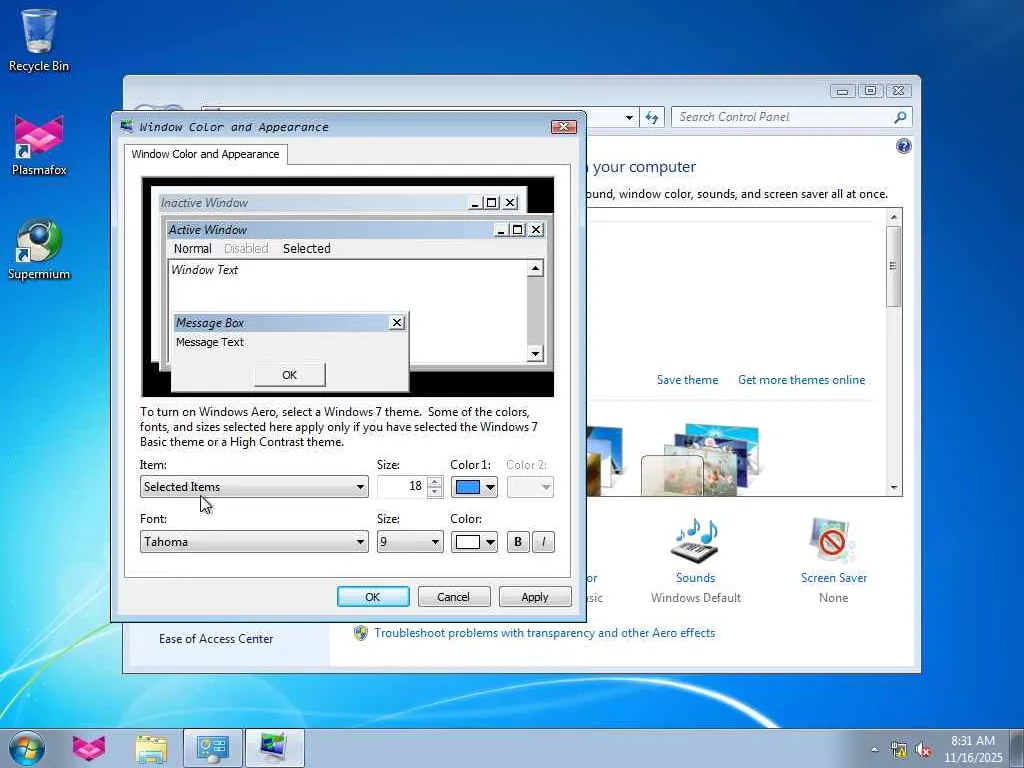Click the Apply button

(x=535, y=597)
